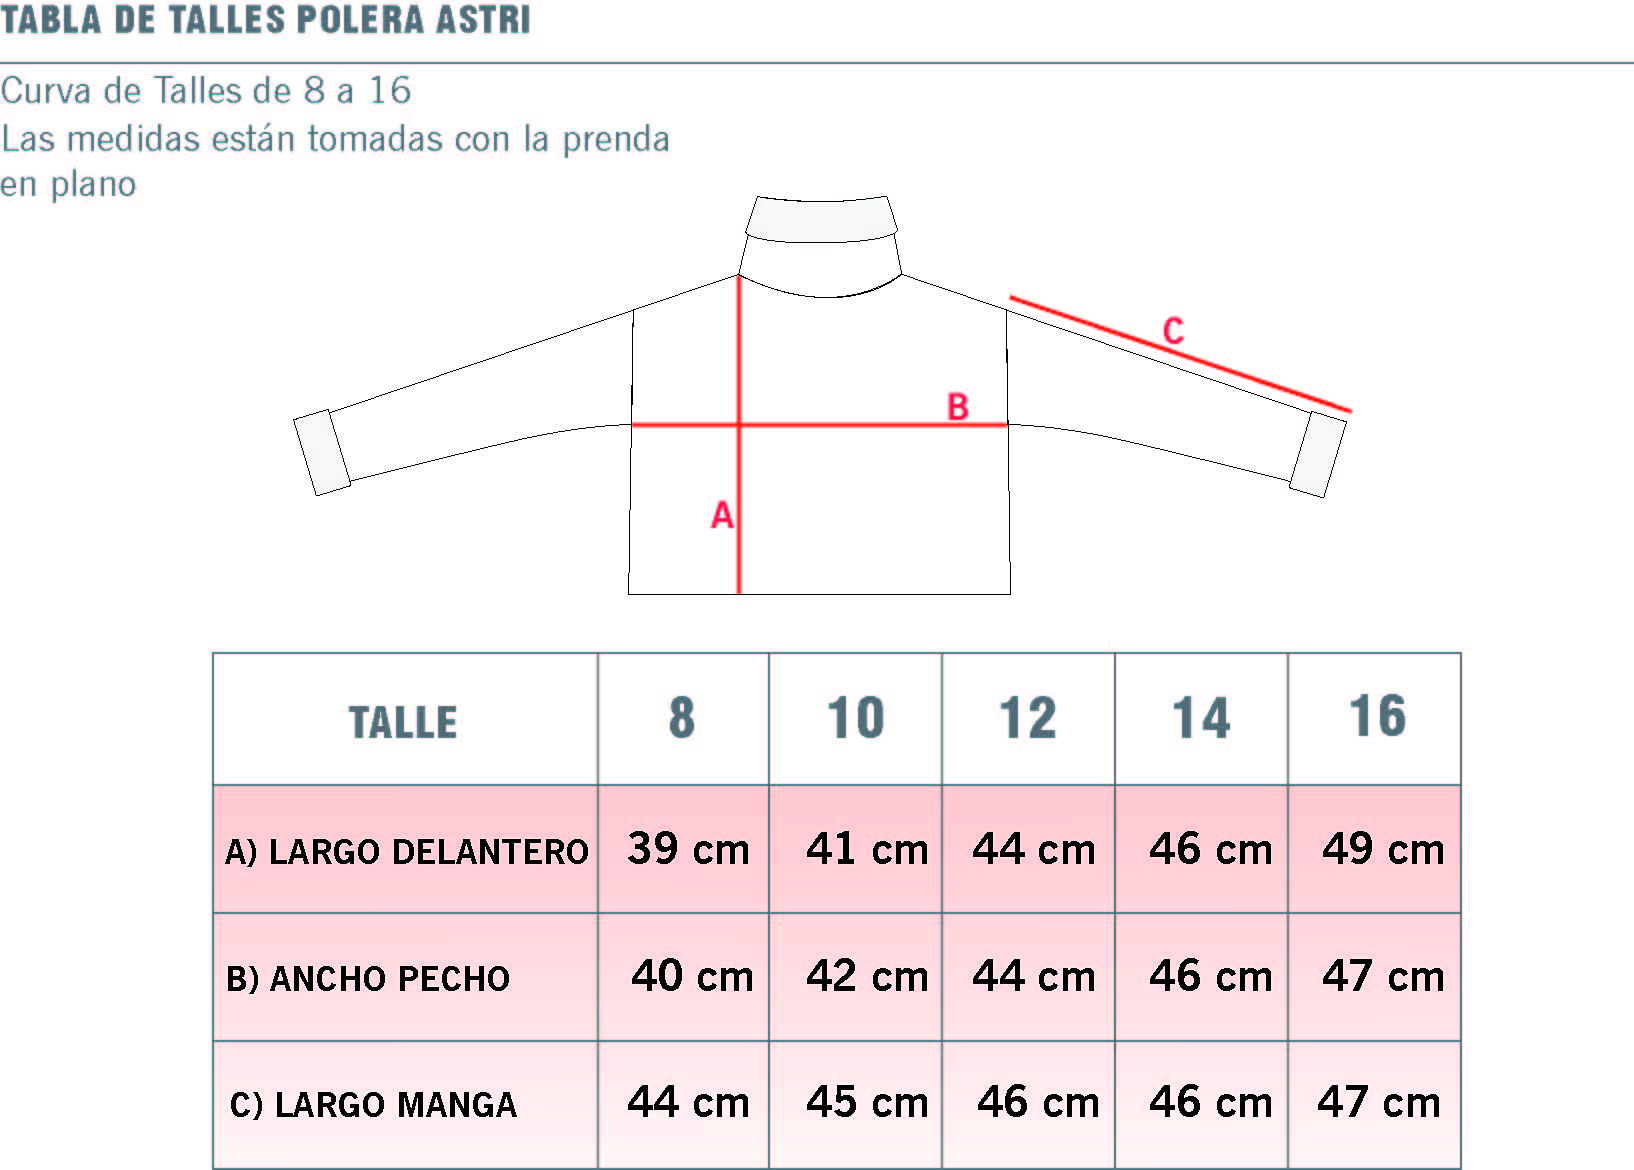Viewport: 1634px width, 1170px height.
Task: Click the TALLE header cell
Action: pos(405,719)
